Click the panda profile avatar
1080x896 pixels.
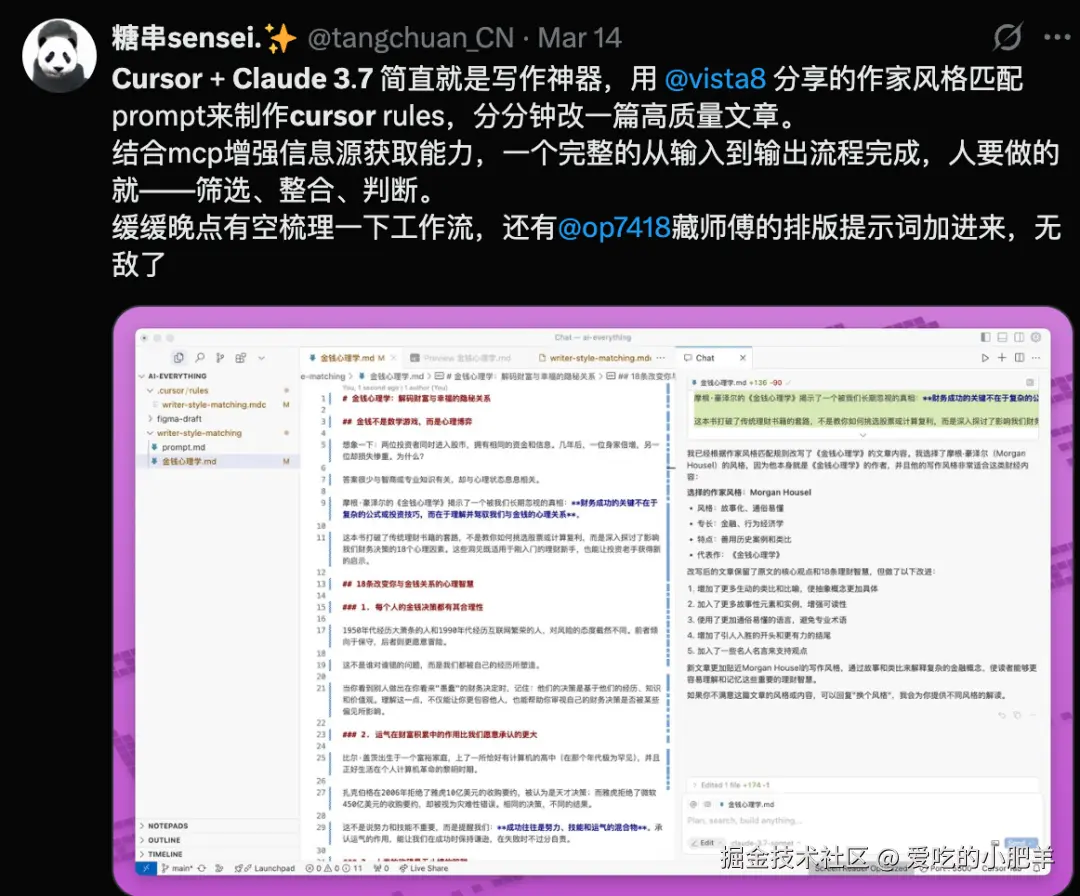click(x=59, y=56)
